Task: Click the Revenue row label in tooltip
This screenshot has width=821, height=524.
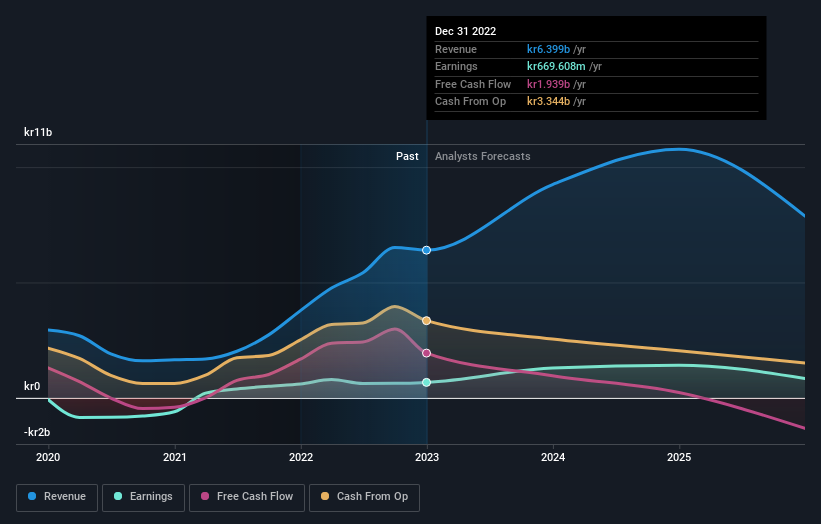Action: pos(456,49)
